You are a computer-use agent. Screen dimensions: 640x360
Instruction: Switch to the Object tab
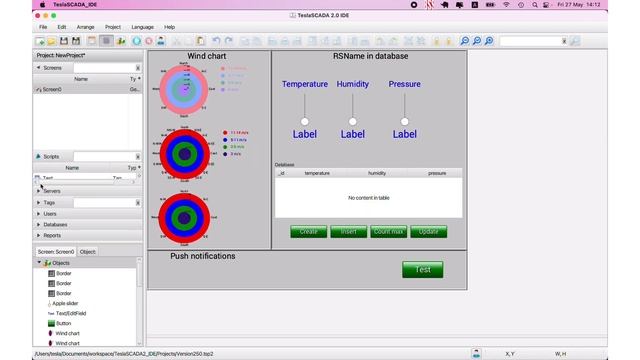pos(87,252)
